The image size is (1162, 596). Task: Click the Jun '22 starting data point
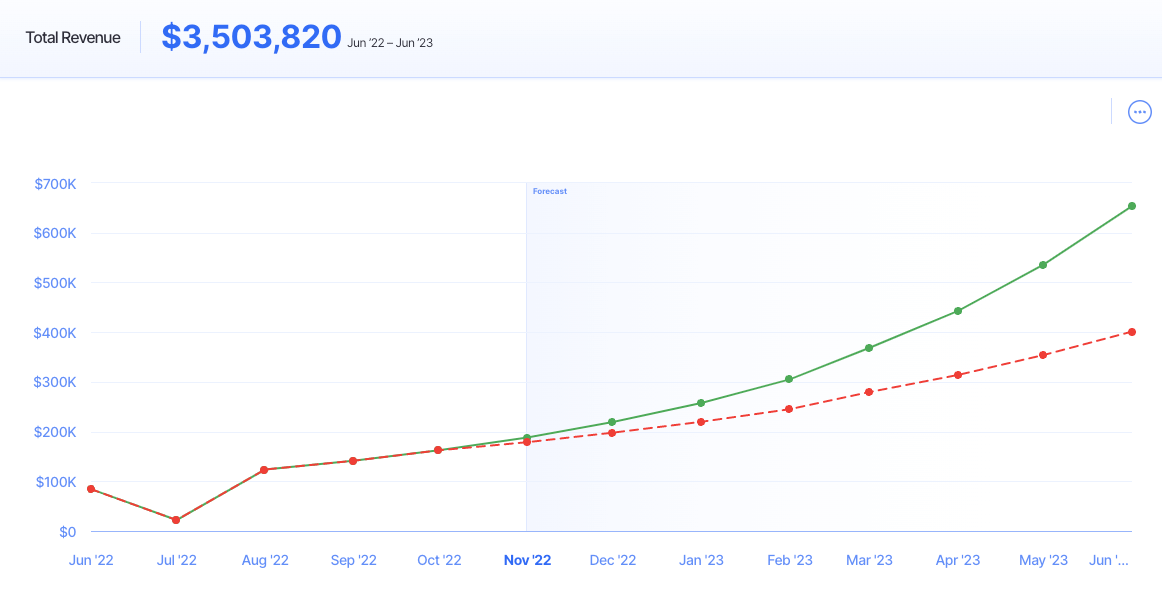[x=91, y=489]
